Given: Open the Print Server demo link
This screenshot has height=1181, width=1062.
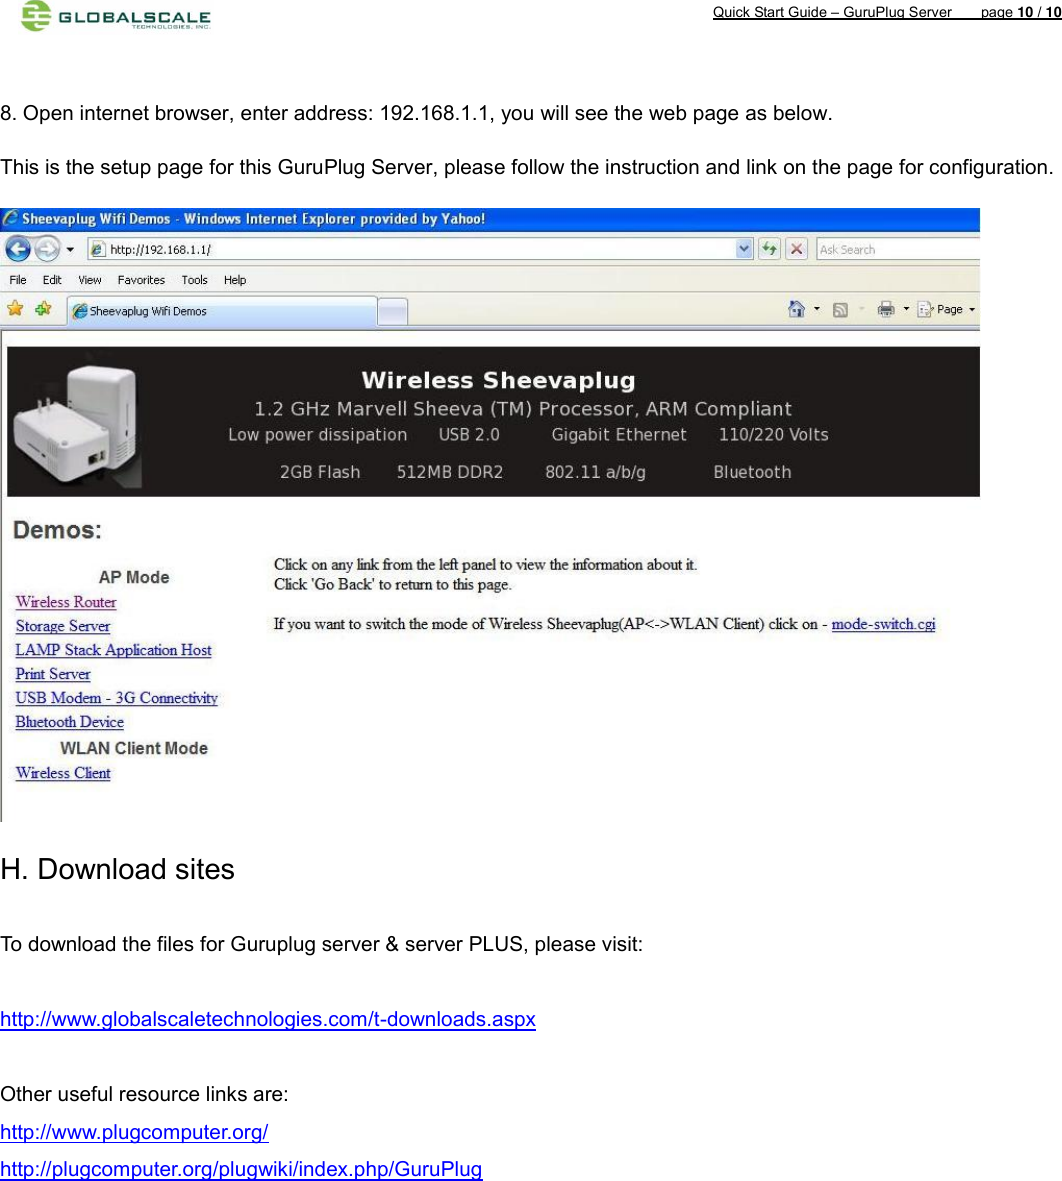Looking at the screenshot, I should [53, 675].
